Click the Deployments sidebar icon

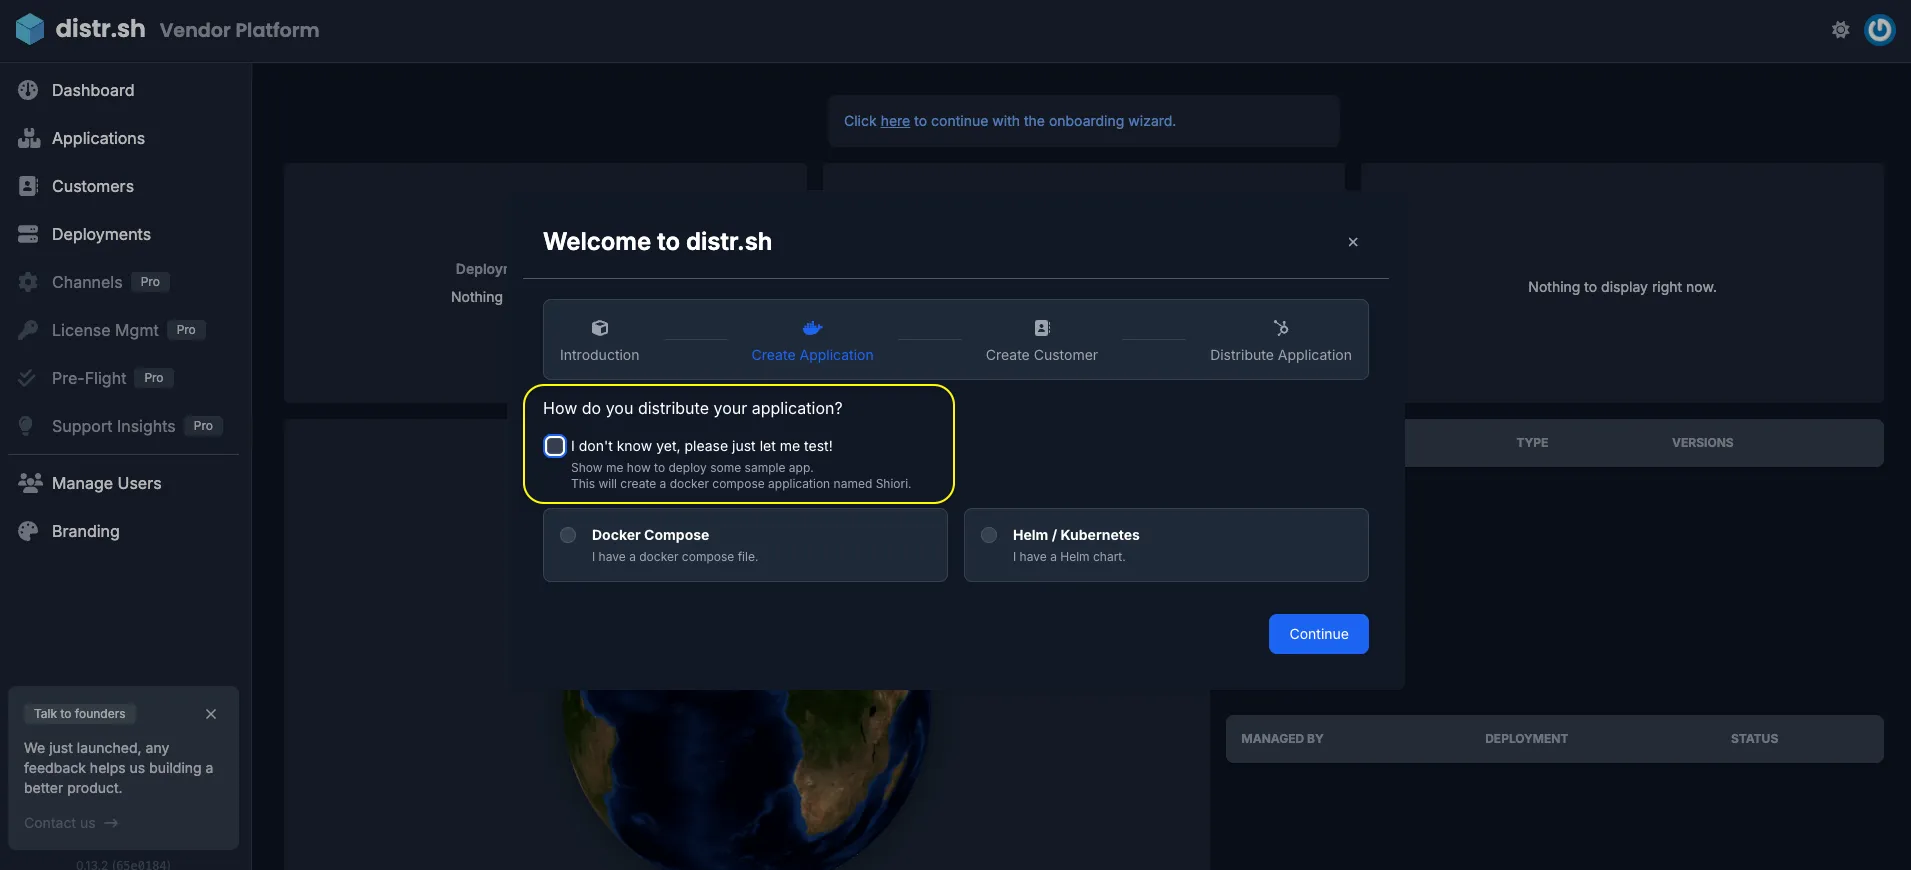click(x=28, y=234)
